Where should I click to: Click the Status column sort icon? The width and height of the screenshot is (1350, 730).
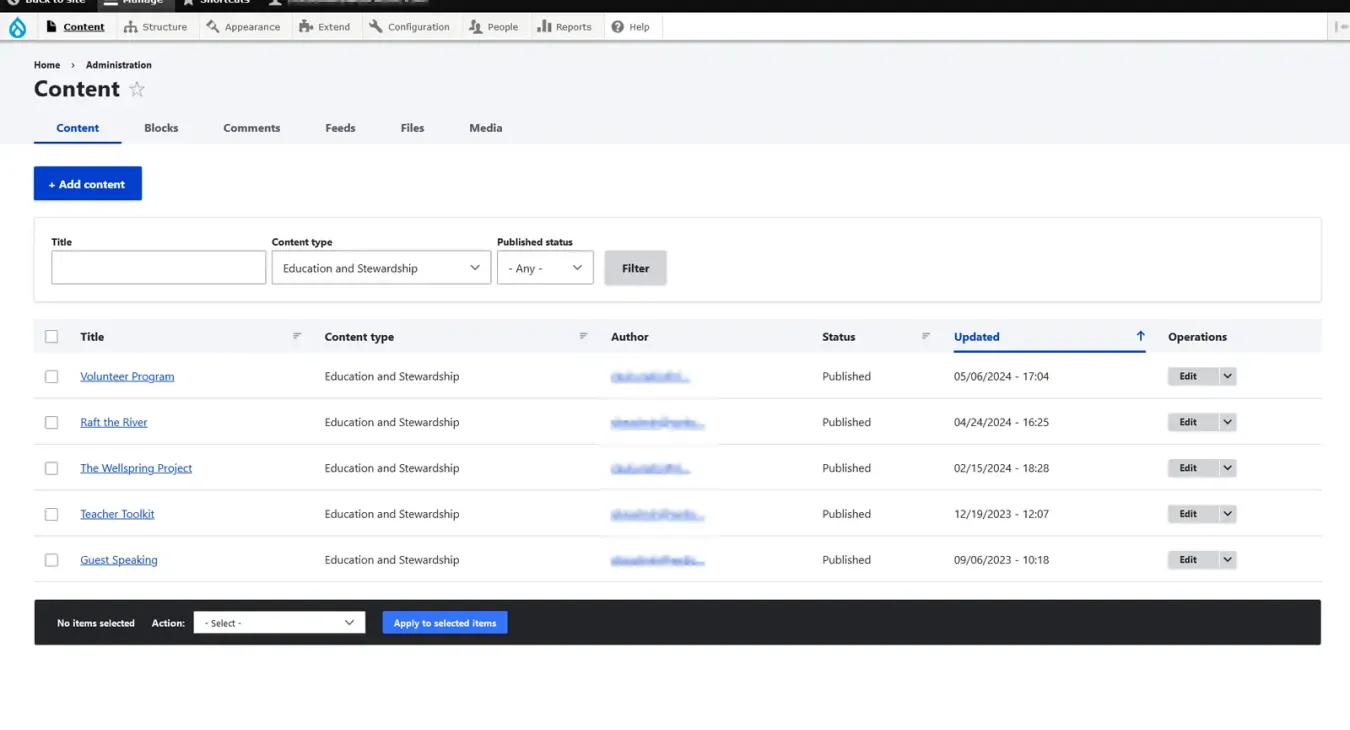click(x=926, y=336)
